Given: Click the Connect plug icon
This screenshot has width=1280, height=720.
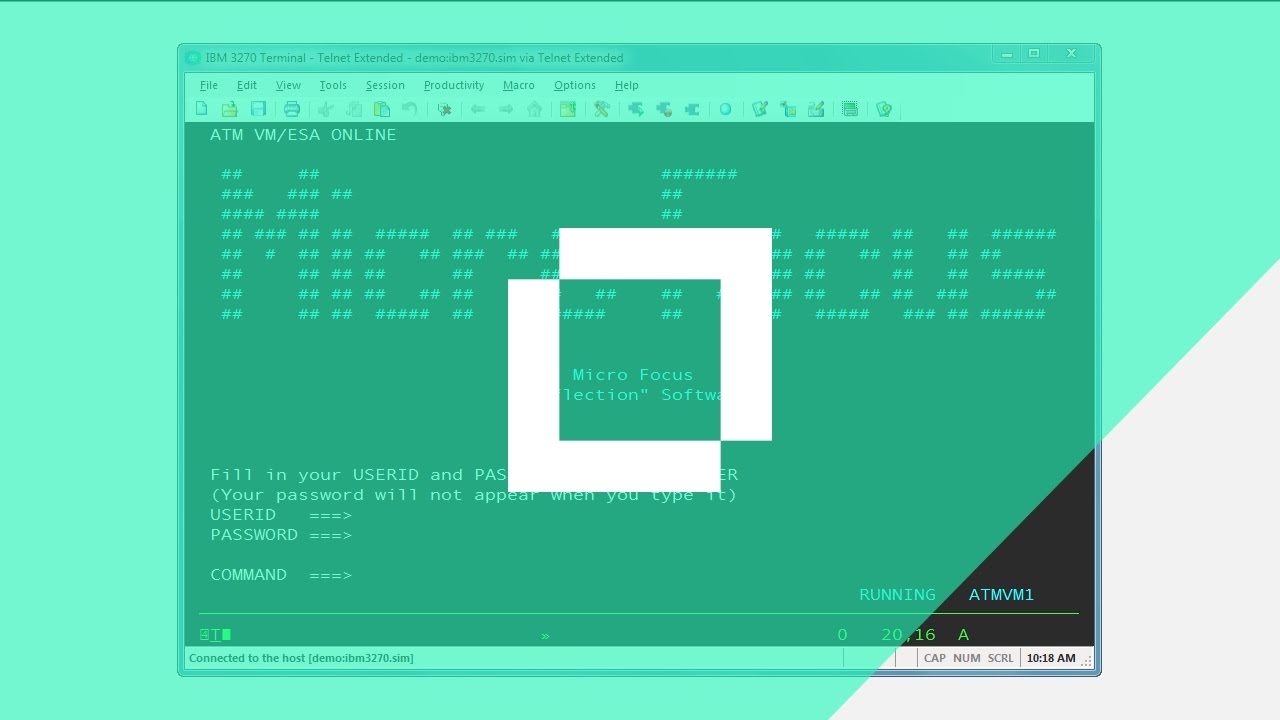Looking at the screenshot, I should click(635, 109).
